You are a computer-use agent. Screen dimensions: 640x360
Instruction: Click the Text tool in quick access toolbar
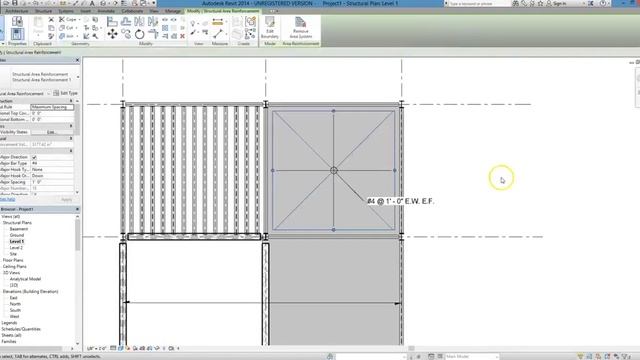point(92,3)
